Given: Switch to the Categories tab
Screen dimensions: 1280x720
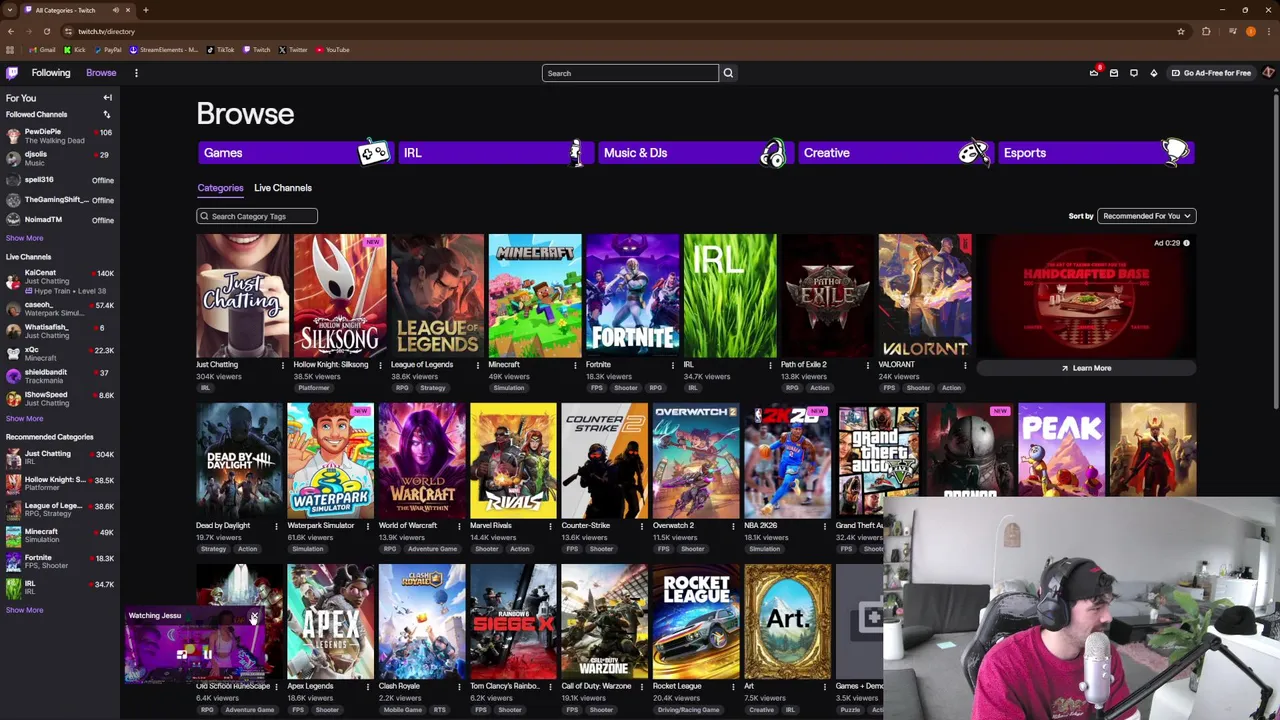Looking at the screenshot, I should click(x=220, y=188).
